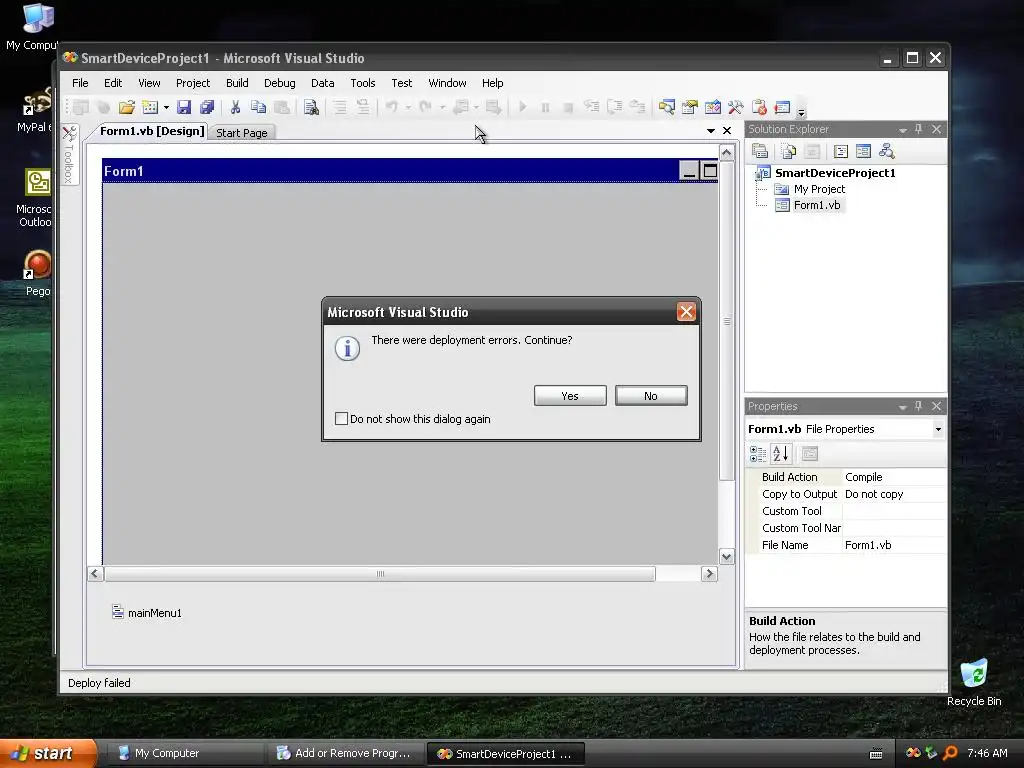Open Properties window position dropdown
Viewport: 1024px width, 768px height.
point(903,407)
